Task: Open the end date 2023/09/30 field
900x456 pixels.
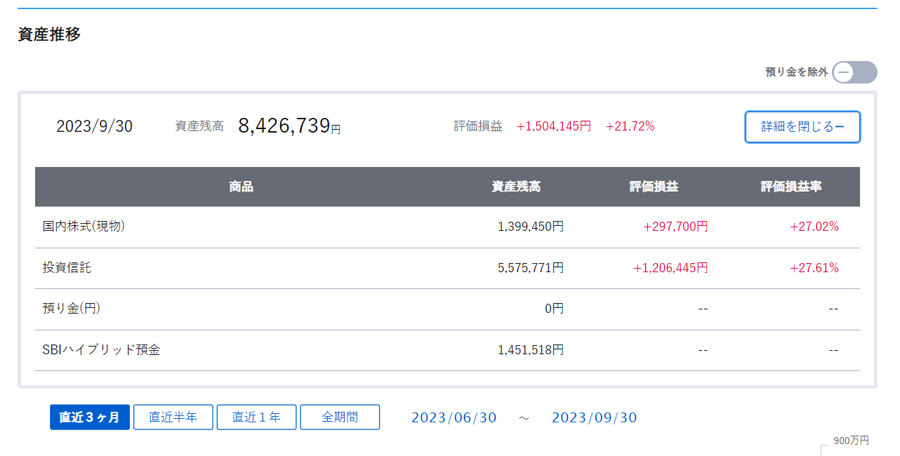Action: click(595, 418)
